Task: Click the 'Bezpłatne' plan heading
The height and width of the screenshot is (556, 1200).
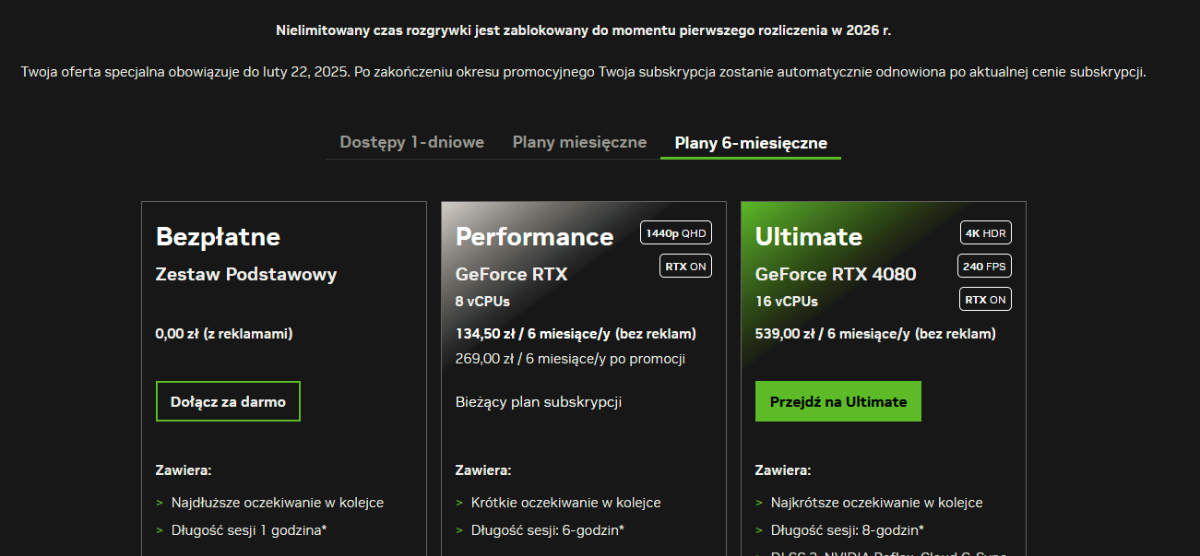Action: (x=218, y=236)
